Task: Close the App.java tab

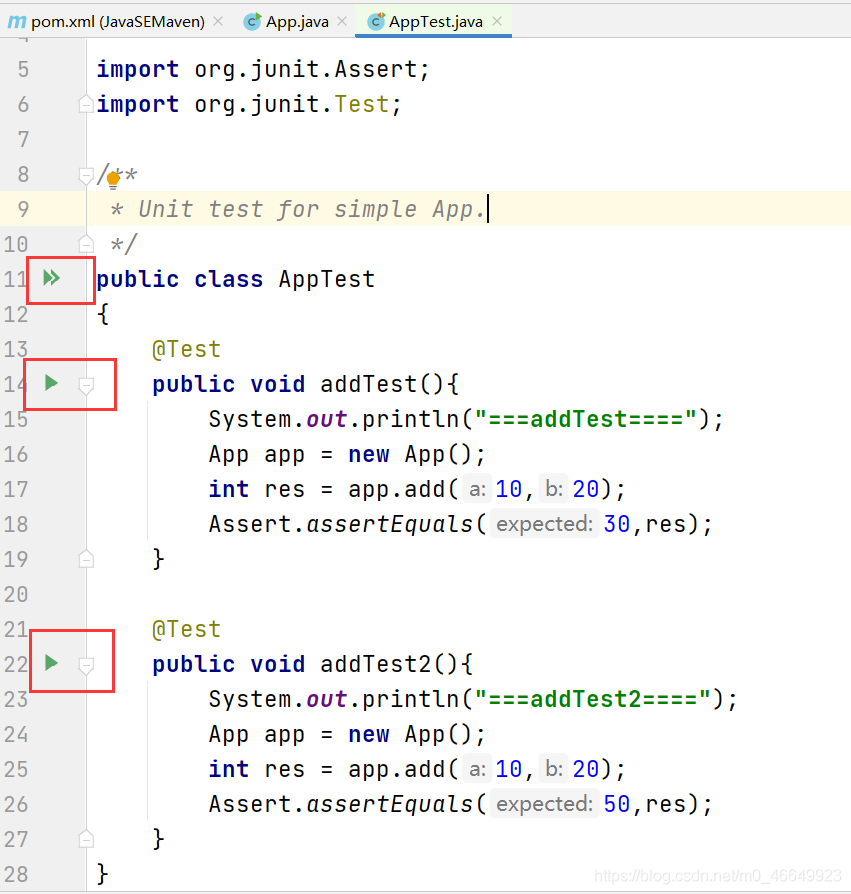Action: [342, 22]
